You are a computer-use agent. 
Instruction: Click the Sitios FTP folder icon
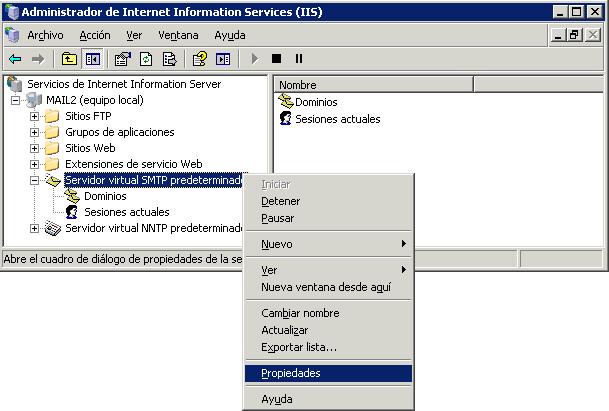coord(52,116)
